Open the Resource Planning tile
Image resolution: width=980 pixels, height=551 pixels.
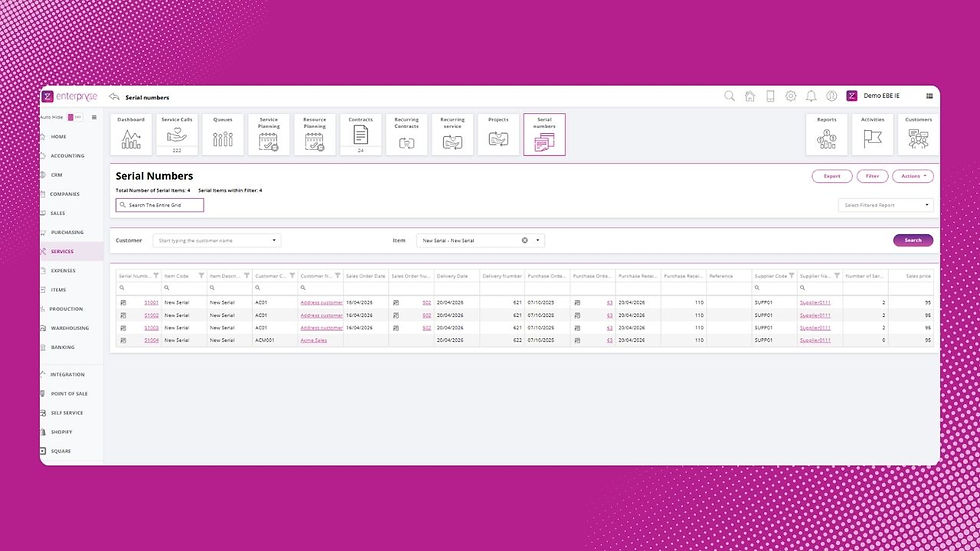(x=314, y=134)
